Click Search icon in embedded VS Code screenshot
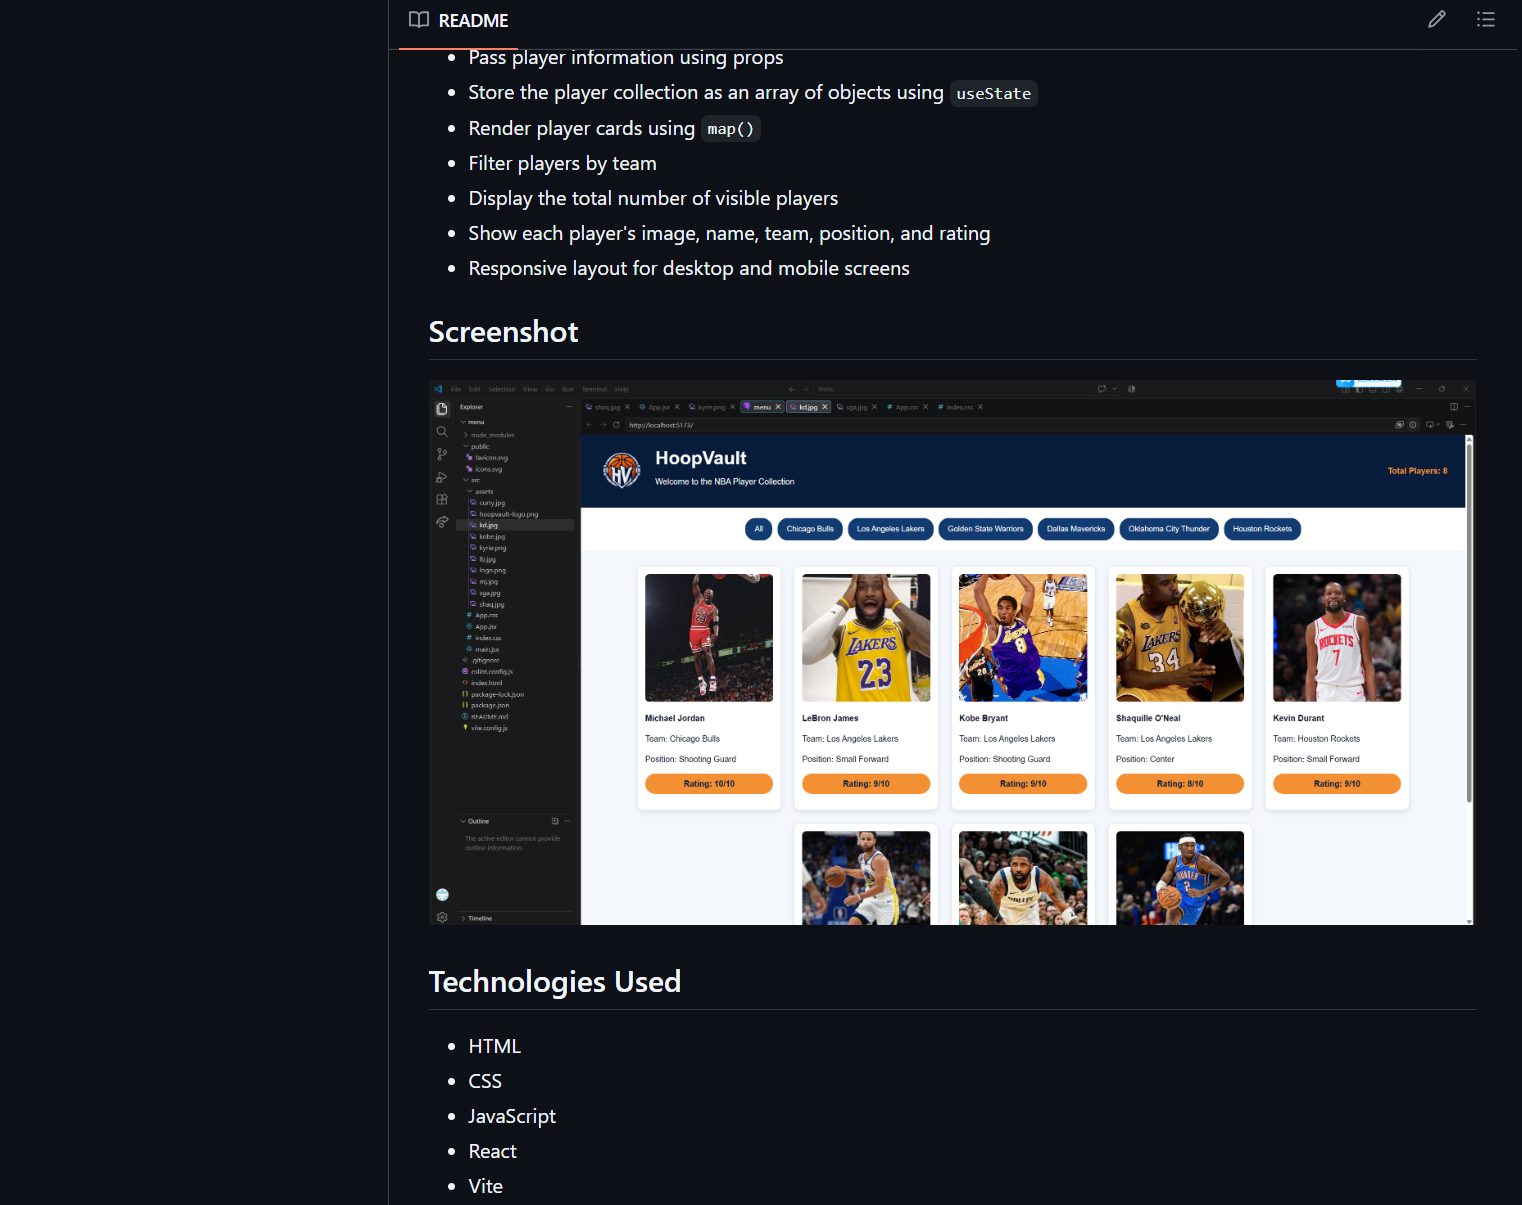Image resolution: width=1522 pixels, height=1205 pixels. click(442, 432)
